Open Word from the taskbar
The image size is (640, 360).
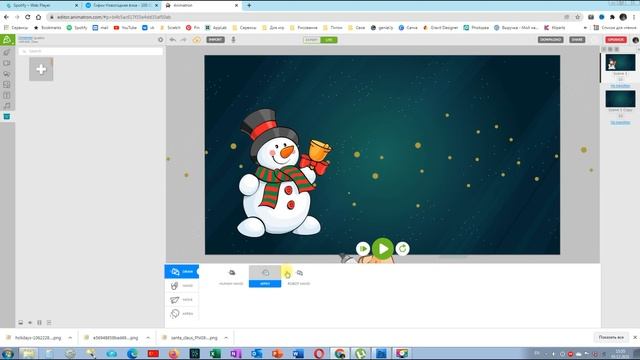[298, 353]
